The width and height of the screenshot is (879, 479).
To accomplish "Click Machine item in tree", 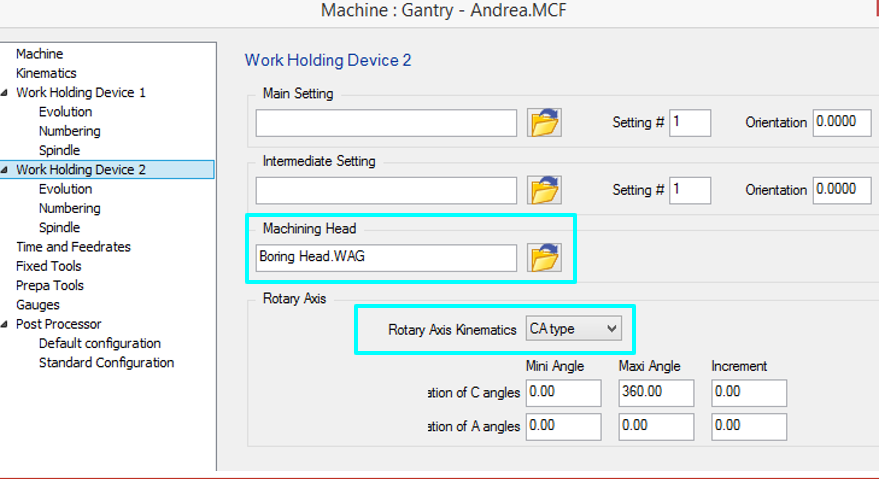I will 39,54.
